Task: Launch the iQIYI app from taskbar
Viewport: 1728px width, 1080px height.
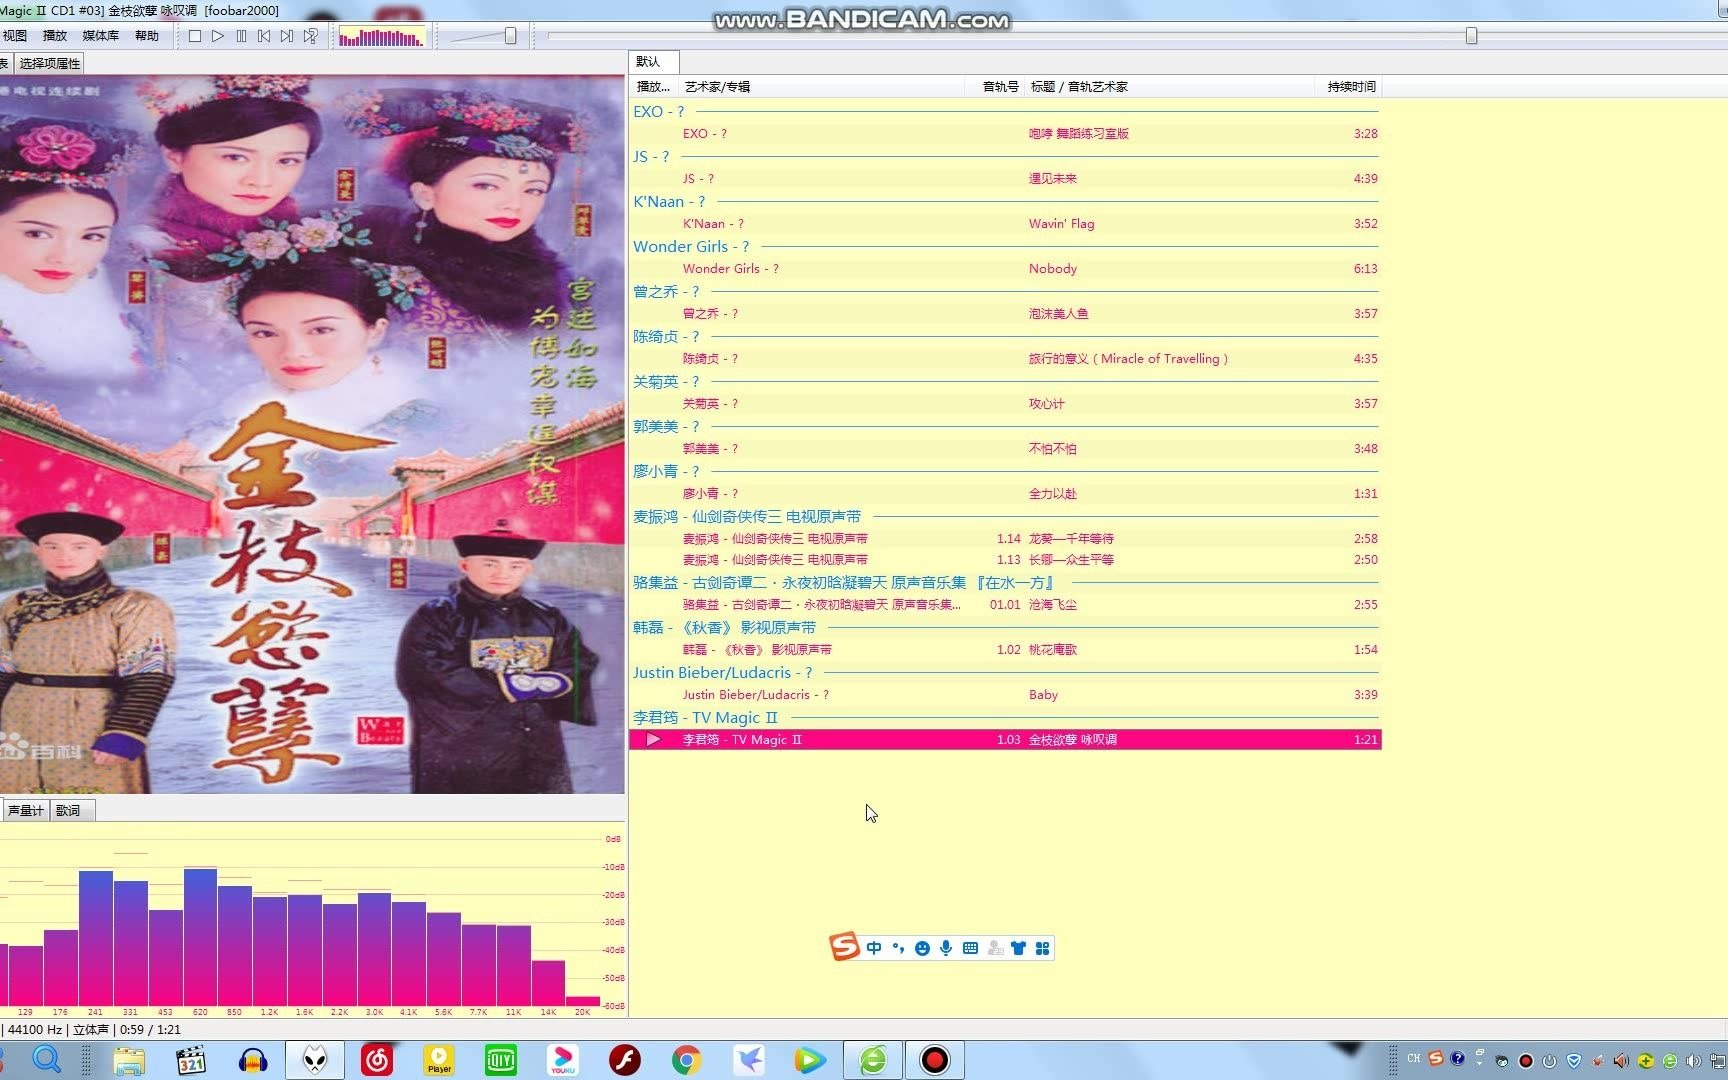Action: pos(501,1060)
